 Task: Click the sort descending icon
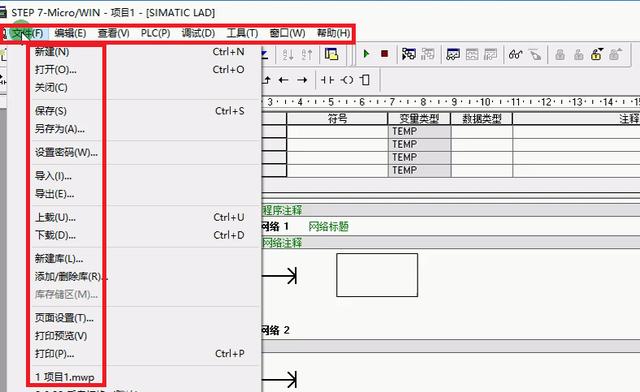click(307, 54)
